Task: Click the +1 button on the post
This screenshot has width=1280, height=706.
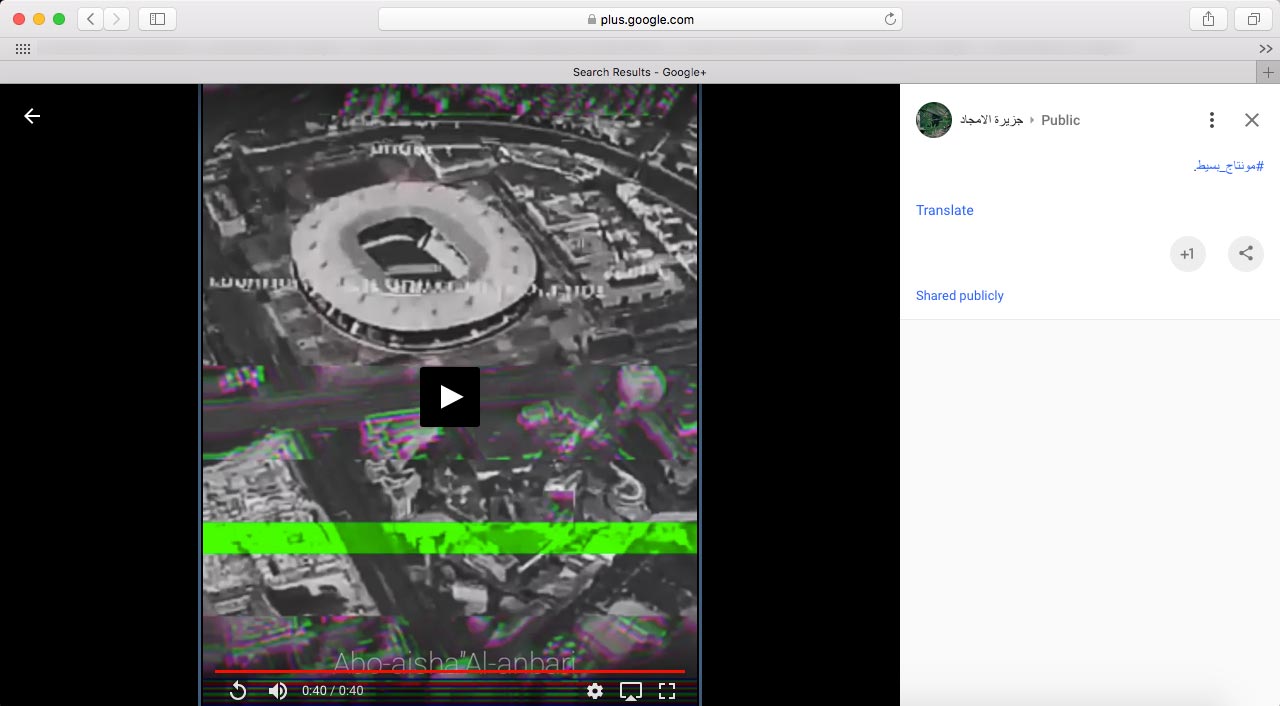Action: click(1187, 254)
